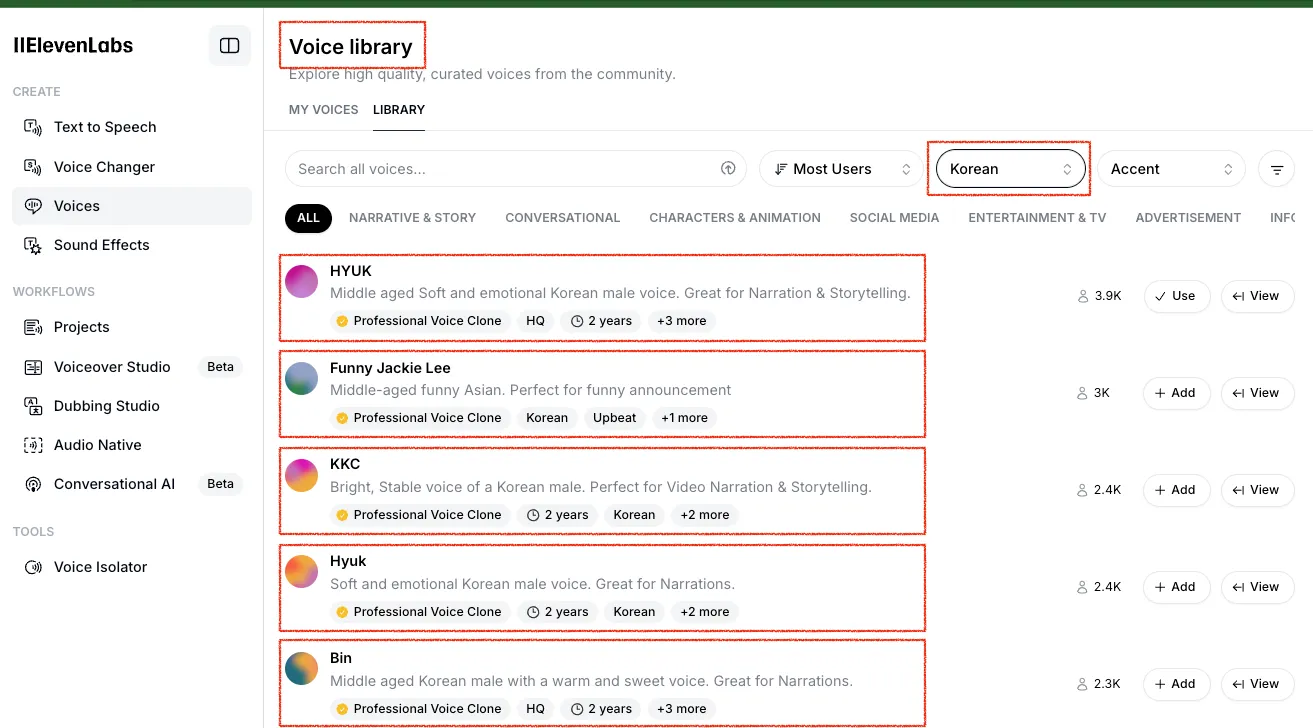Screen dimensions: 1313x728
Task: Open Sound Effects page
Action: [132, 245]
